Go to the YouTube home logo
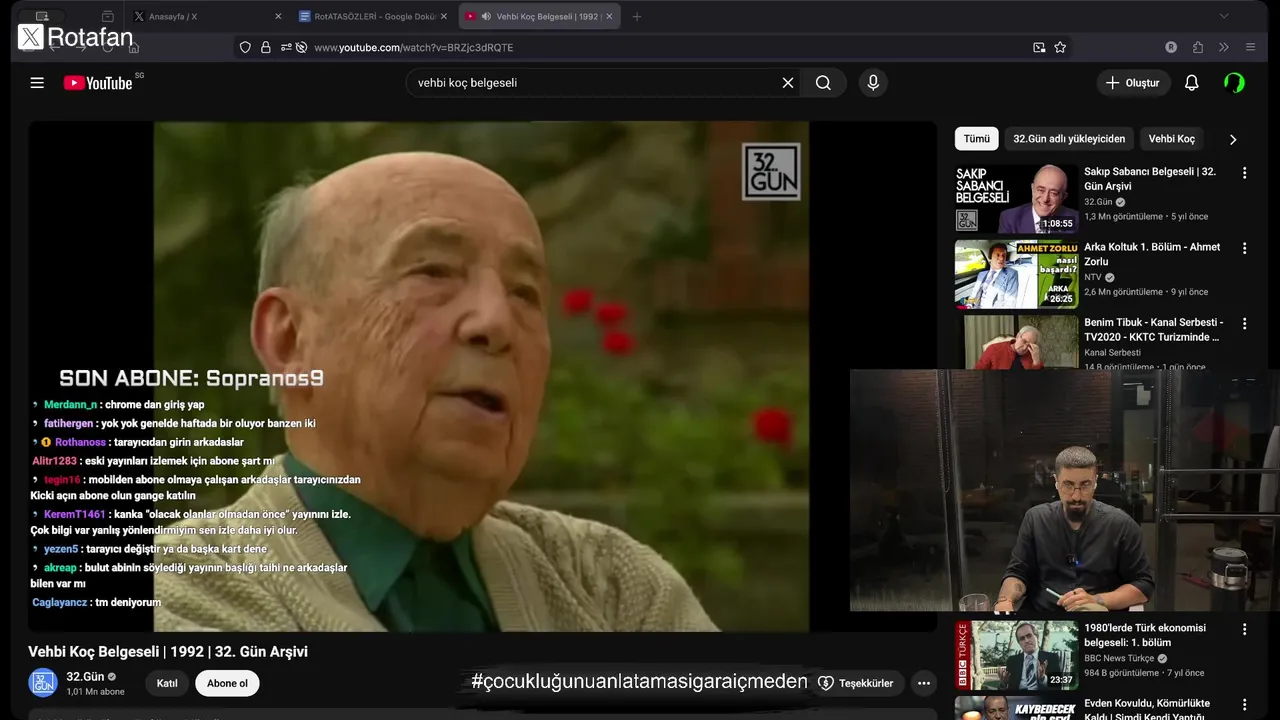Viewport: 1280px width, 720px height. [x=98, y=83]
